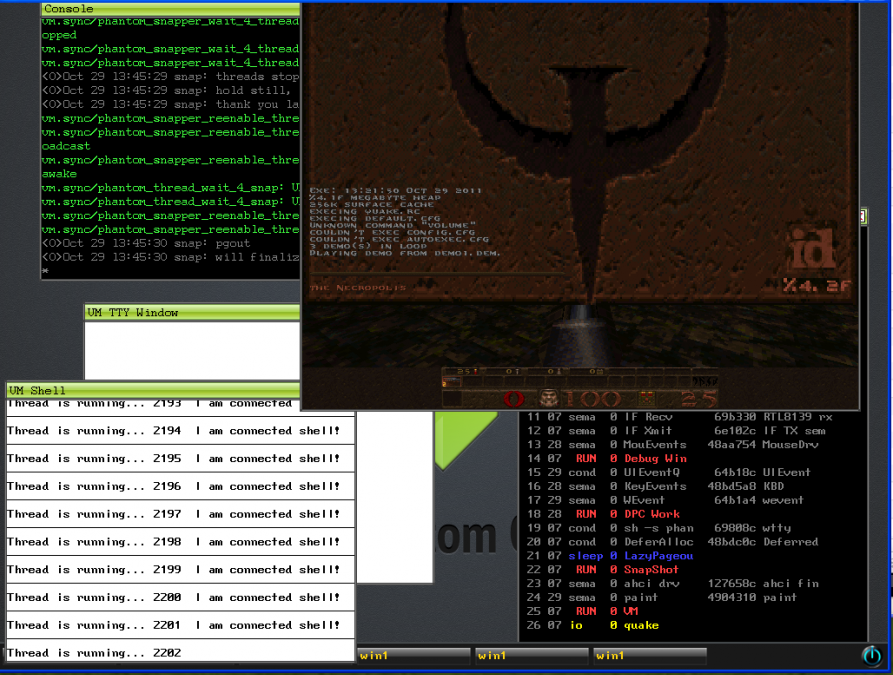Click console line '13:45:30 snap: will finaliz'
The image size is (893, 675).
pyautogui.click(x=170, y=257)
